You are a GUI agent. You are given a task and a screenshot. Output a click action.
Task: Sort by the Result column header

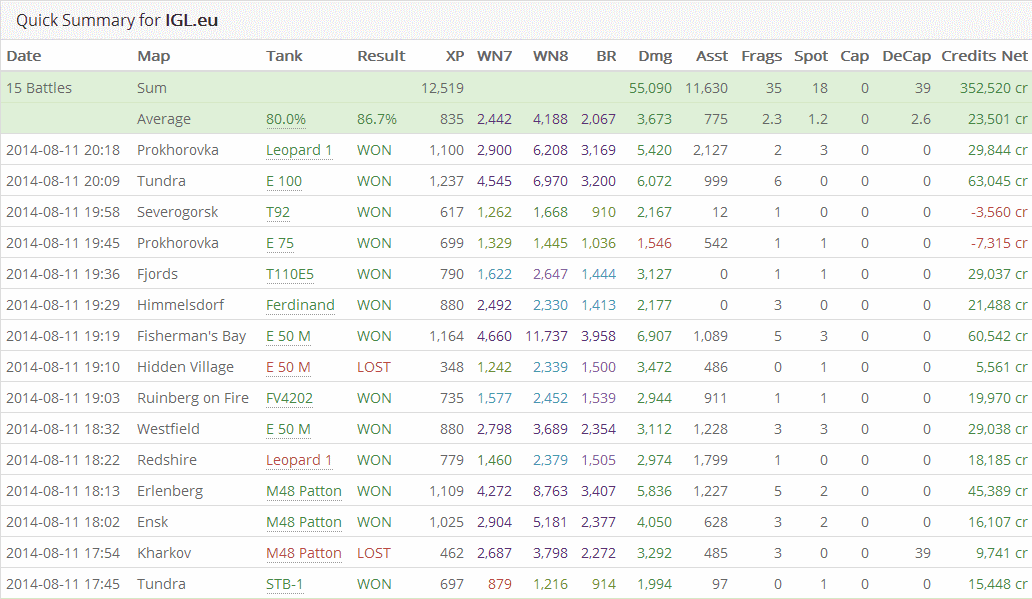coord(381,56)
